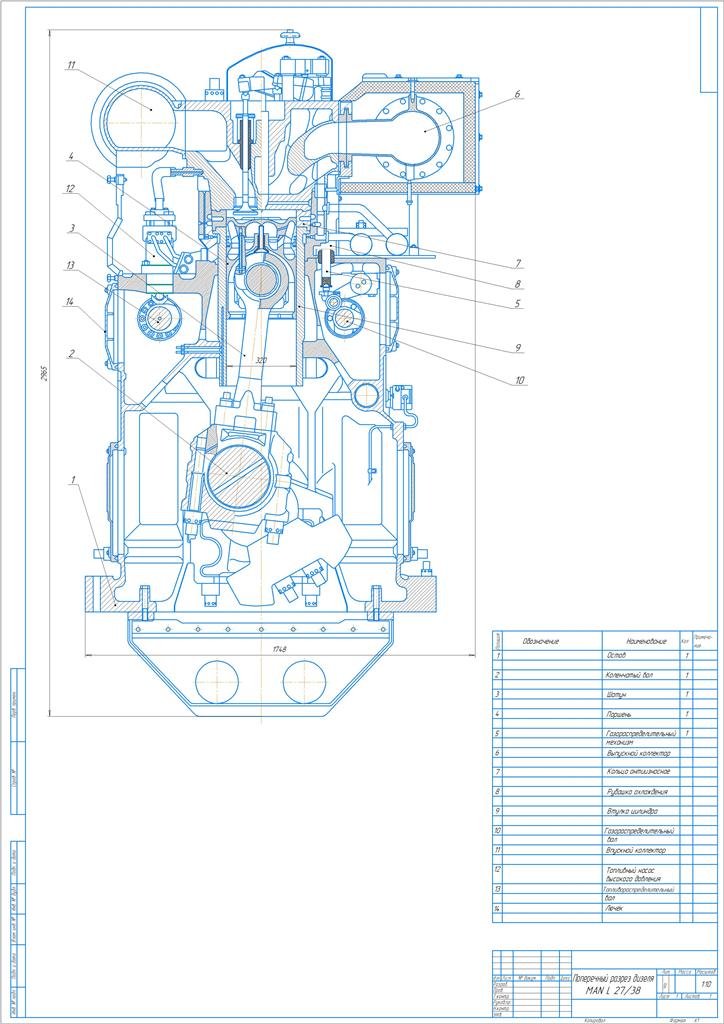The height and width of the screenshot is (1024, 724).
Task: Click callout number 6 beside the engine drawing
Action: (516, 93)
